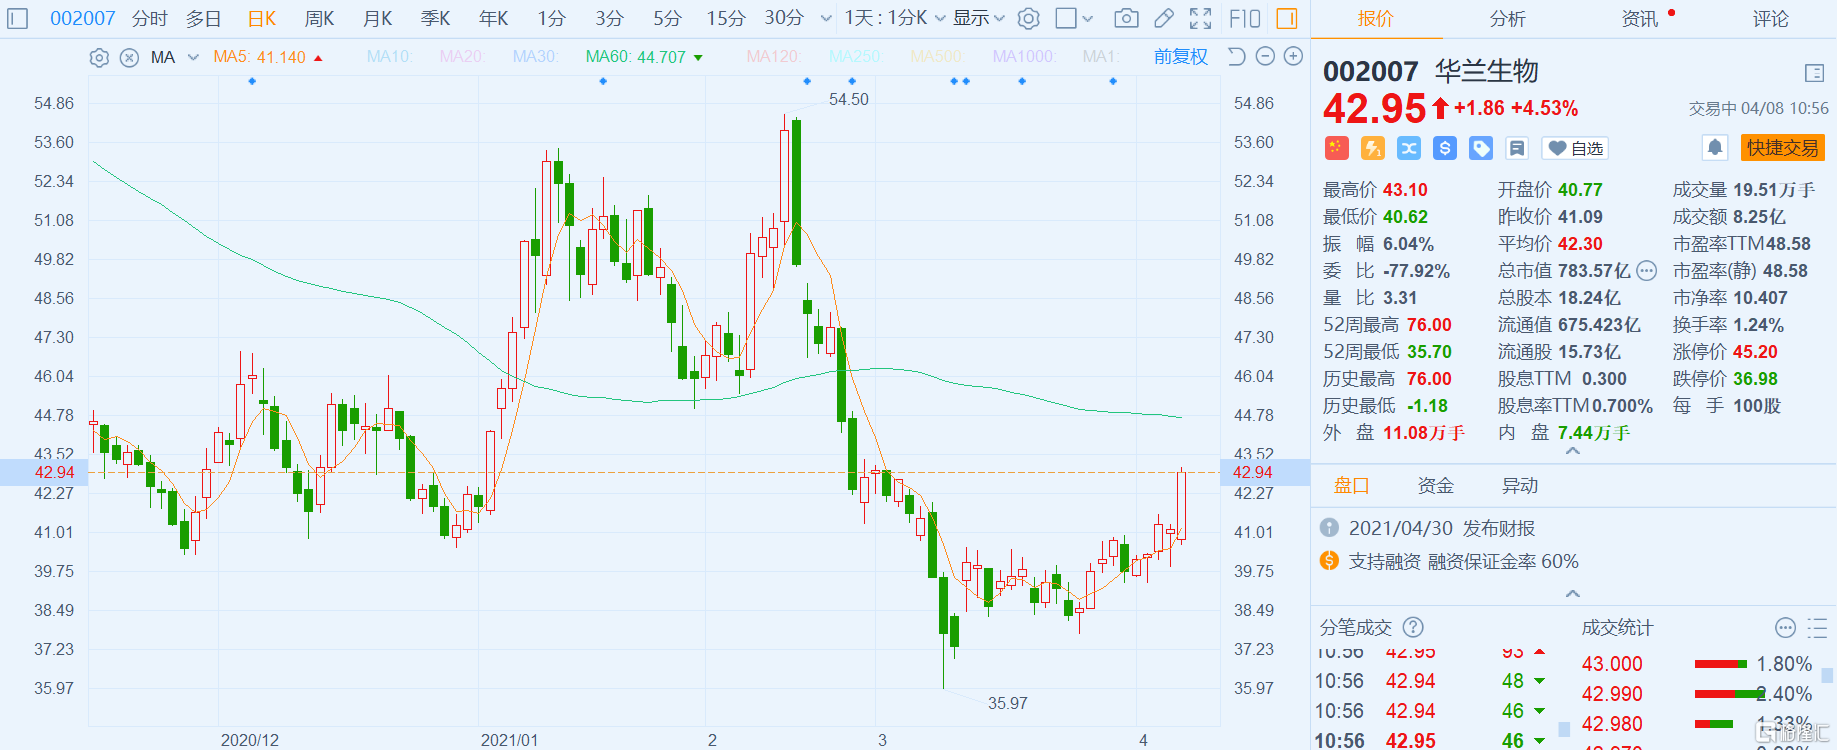Zoom in chart with plus icon
The width and height of the screenshot is (1837, 750).
click(1293, 57)
